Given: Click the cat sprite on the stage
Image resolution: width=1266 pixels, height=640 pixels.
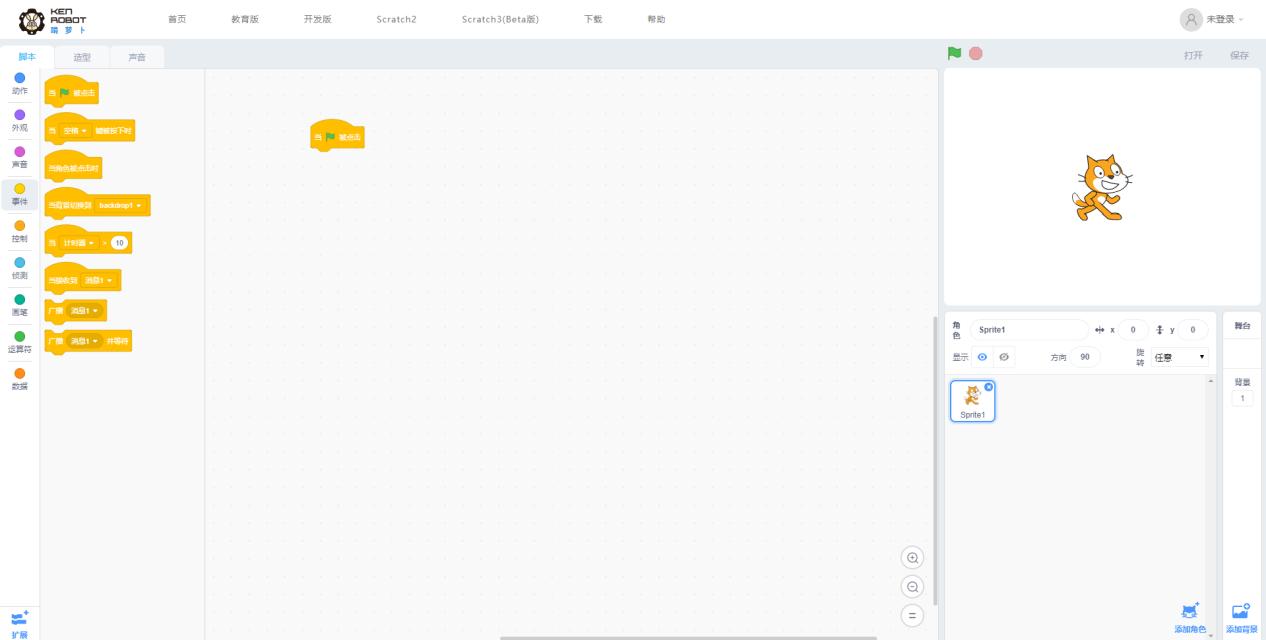Looking at the screenshot, I should point(1103,187).
